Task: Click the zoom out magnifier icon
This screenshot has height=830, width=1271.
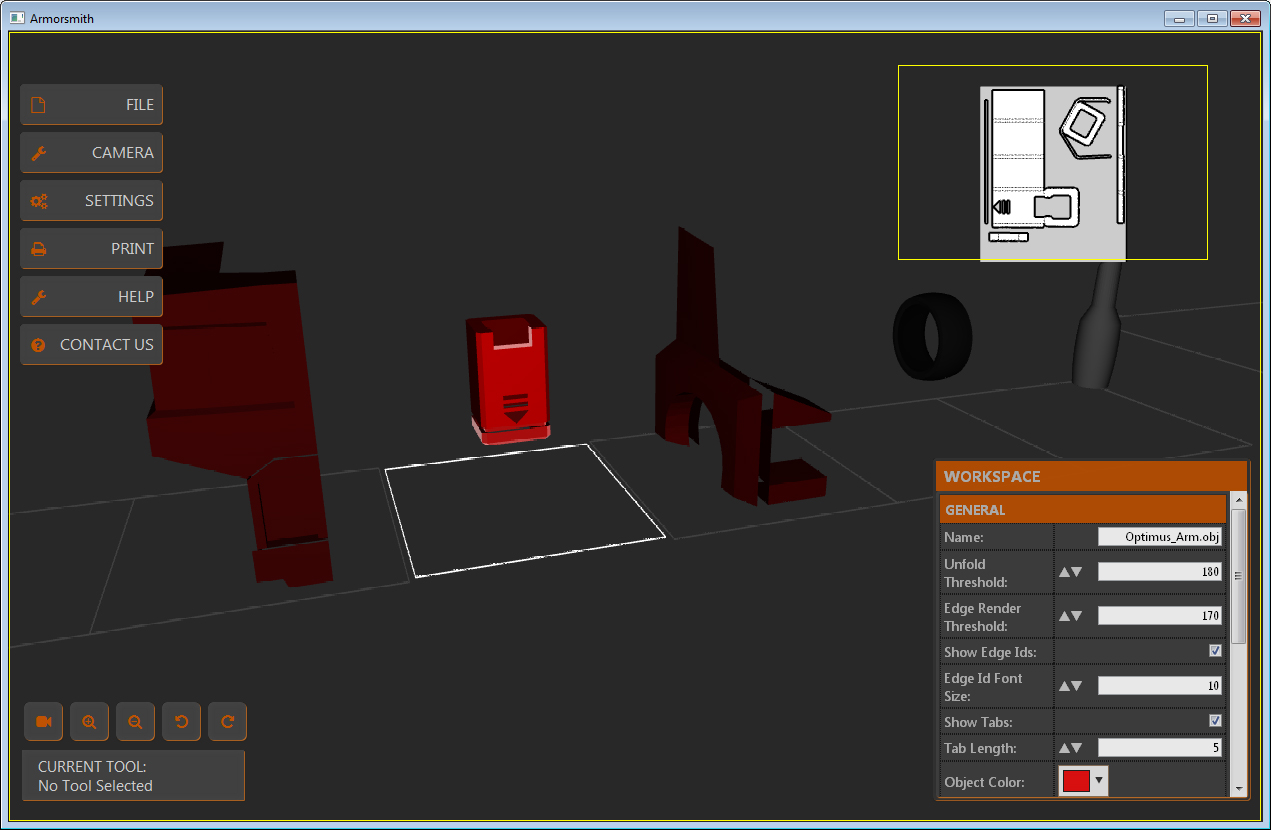Action: pos(136,722)
